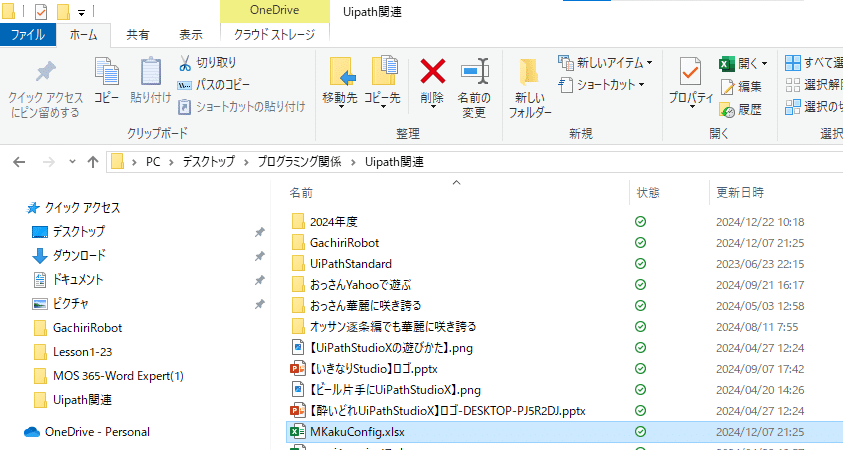Select the UiPathStandard folder
The width and height of the screenshot is (843, 450).
point(341,263)
